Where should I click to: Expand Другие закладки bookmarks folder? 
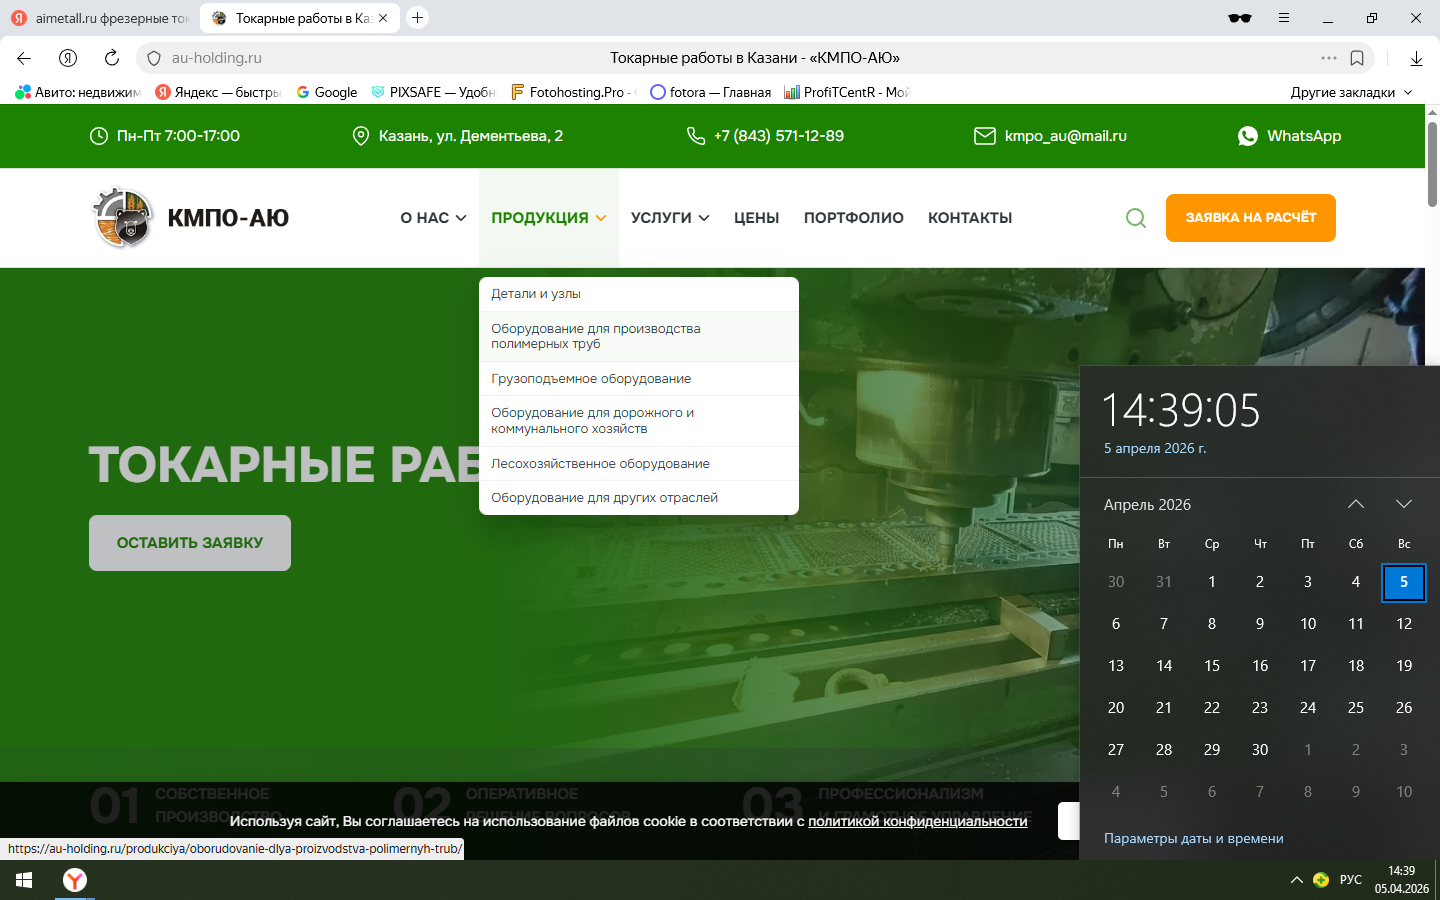click(1351, 92)
